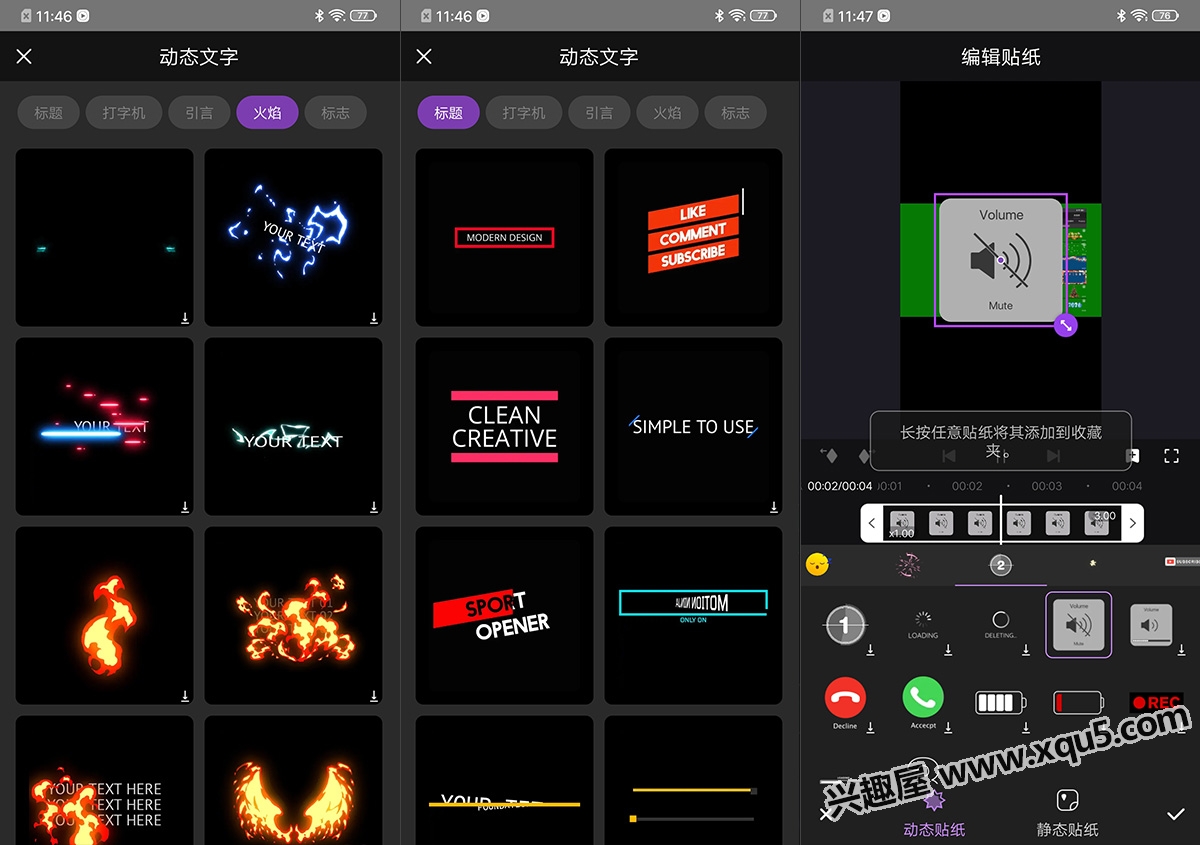Jump to previous keyframe with skip-back icon
Screen dimensions: 1200x845
(949, 456)
